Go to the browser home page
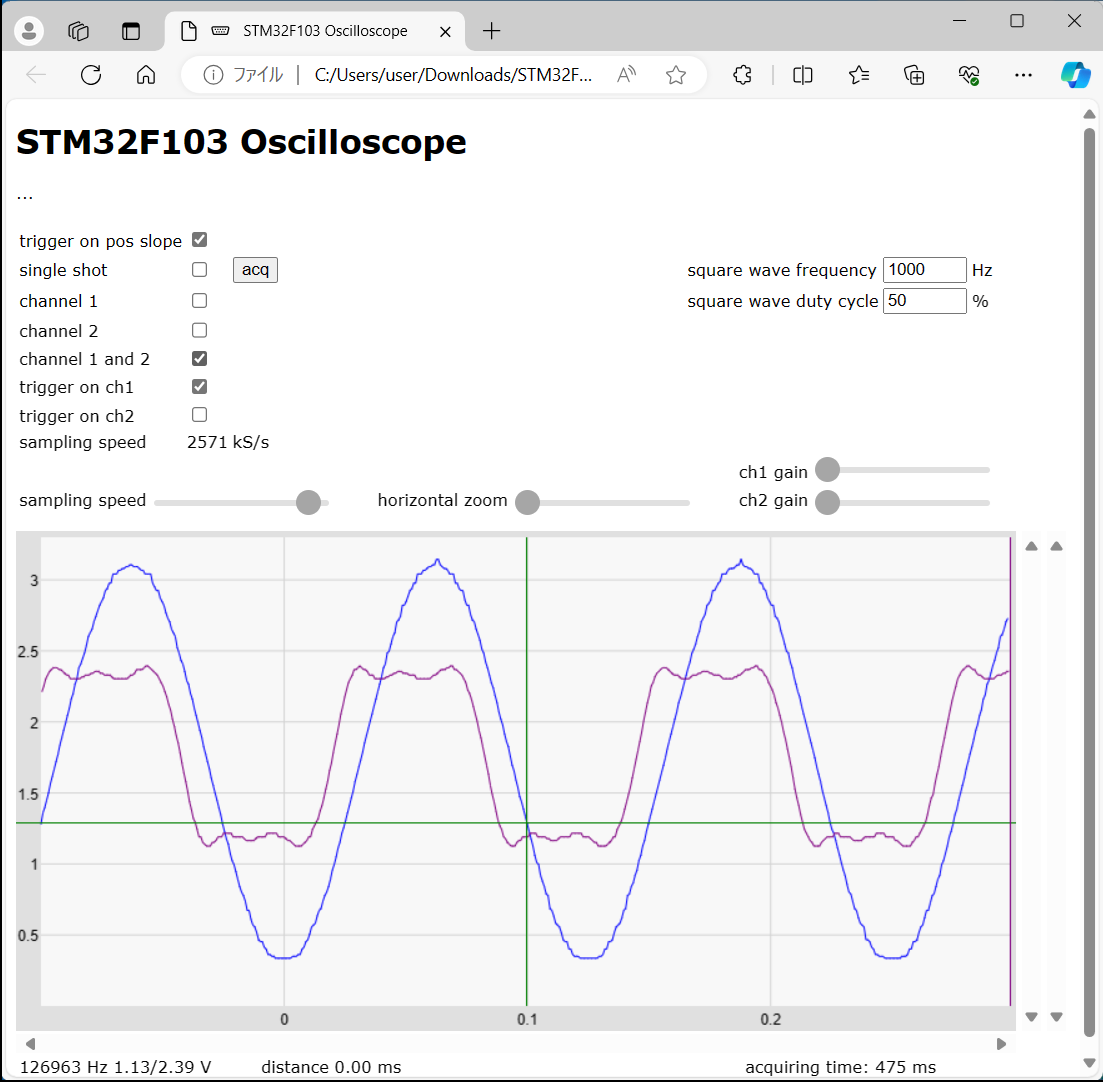 [x=146, y=75]
